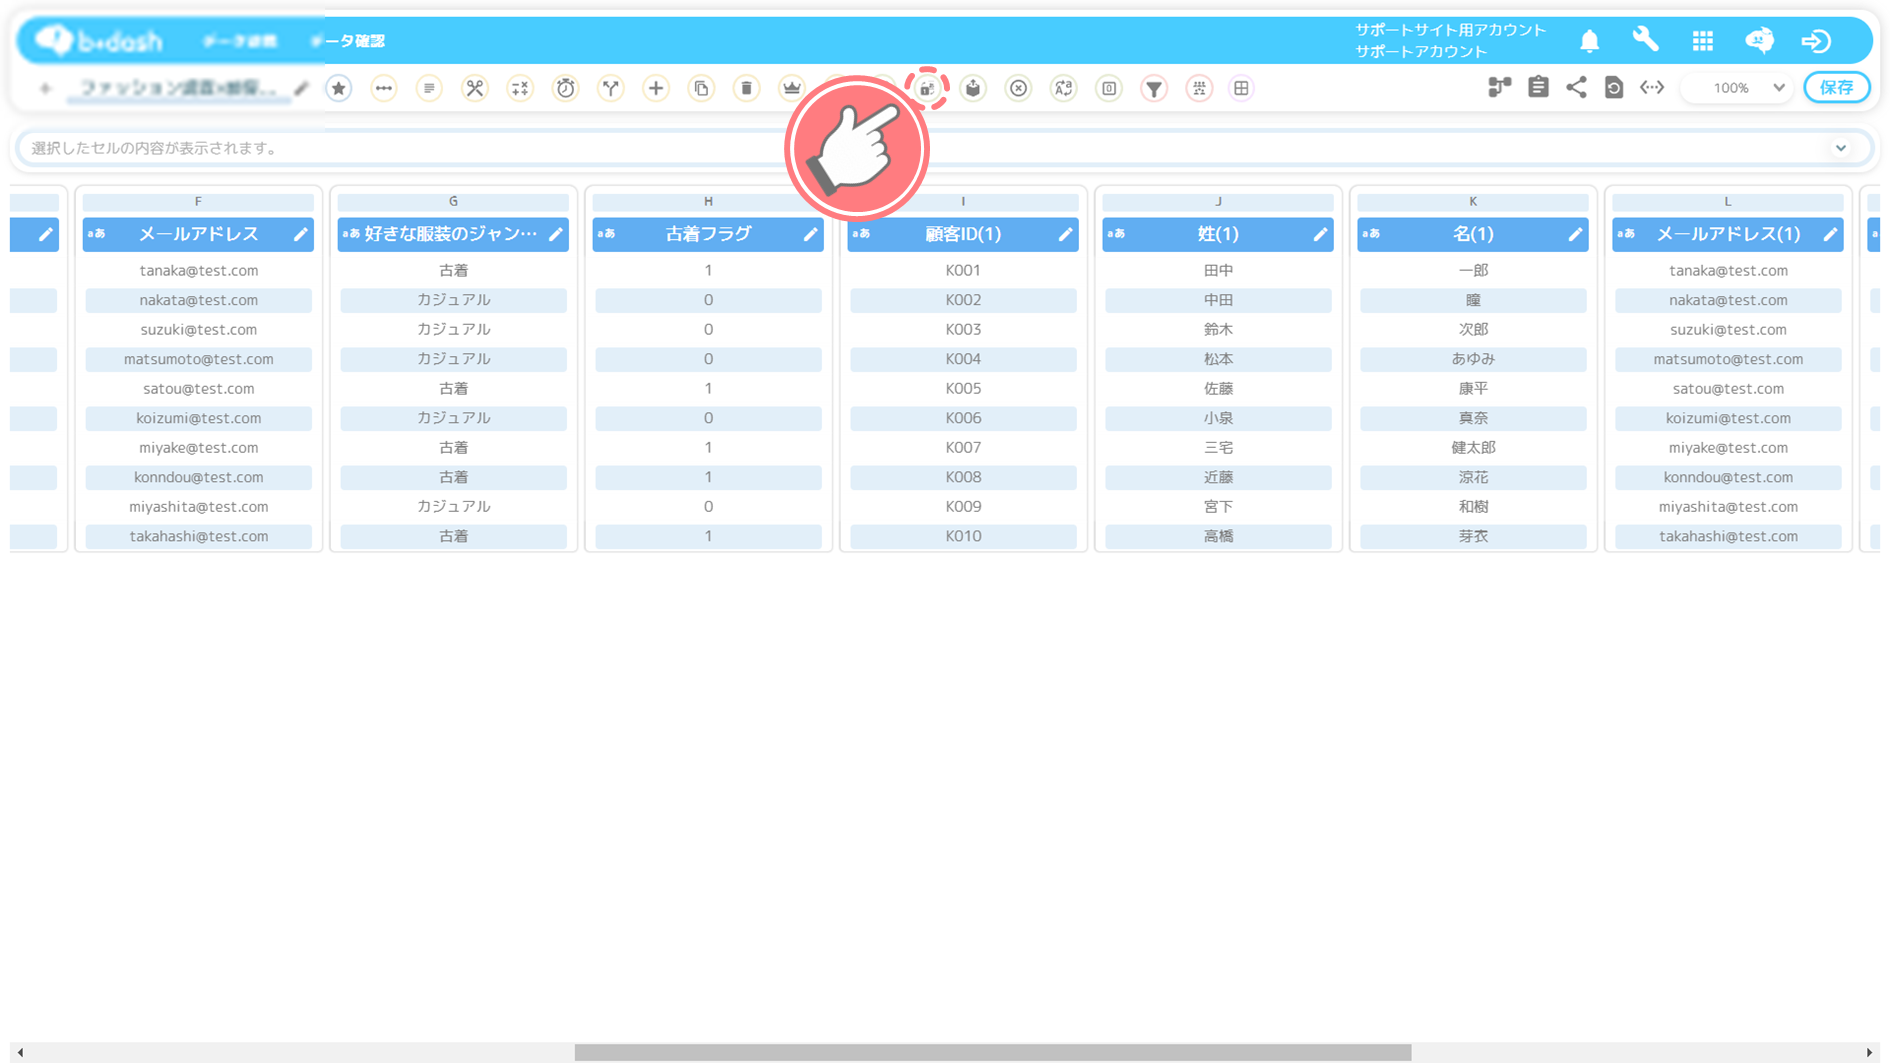Click cell K005 in 顧客ID(1) column
This screenshot has width=1890, height=1063.
pyautogui.click(x=963, y=388)
